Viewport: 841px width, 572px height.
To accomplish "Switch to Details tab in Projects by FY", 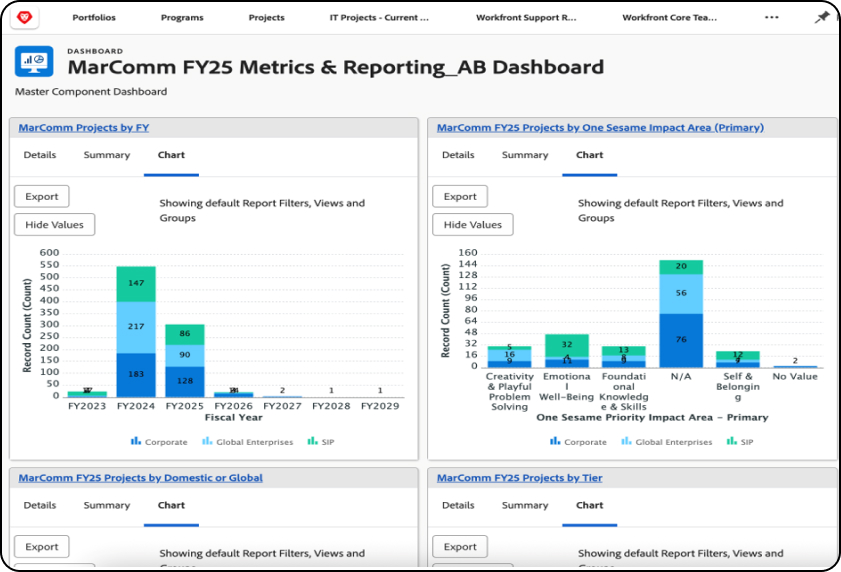I will (40, 155).
